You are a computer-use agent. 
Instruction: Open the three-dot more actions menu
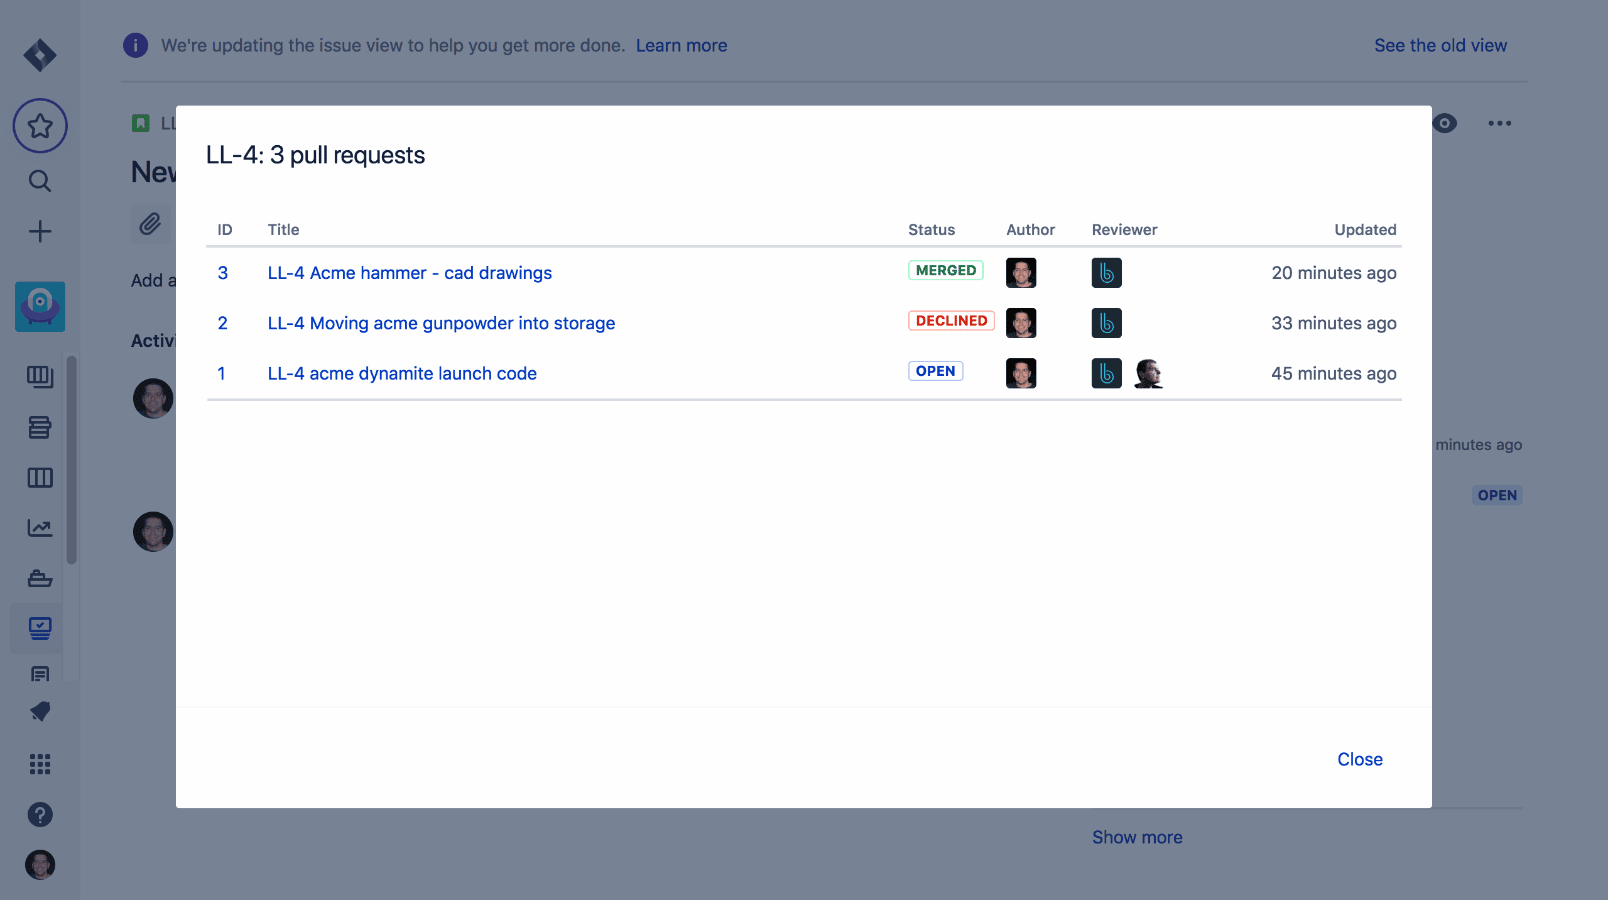(x=1499, y=123)
